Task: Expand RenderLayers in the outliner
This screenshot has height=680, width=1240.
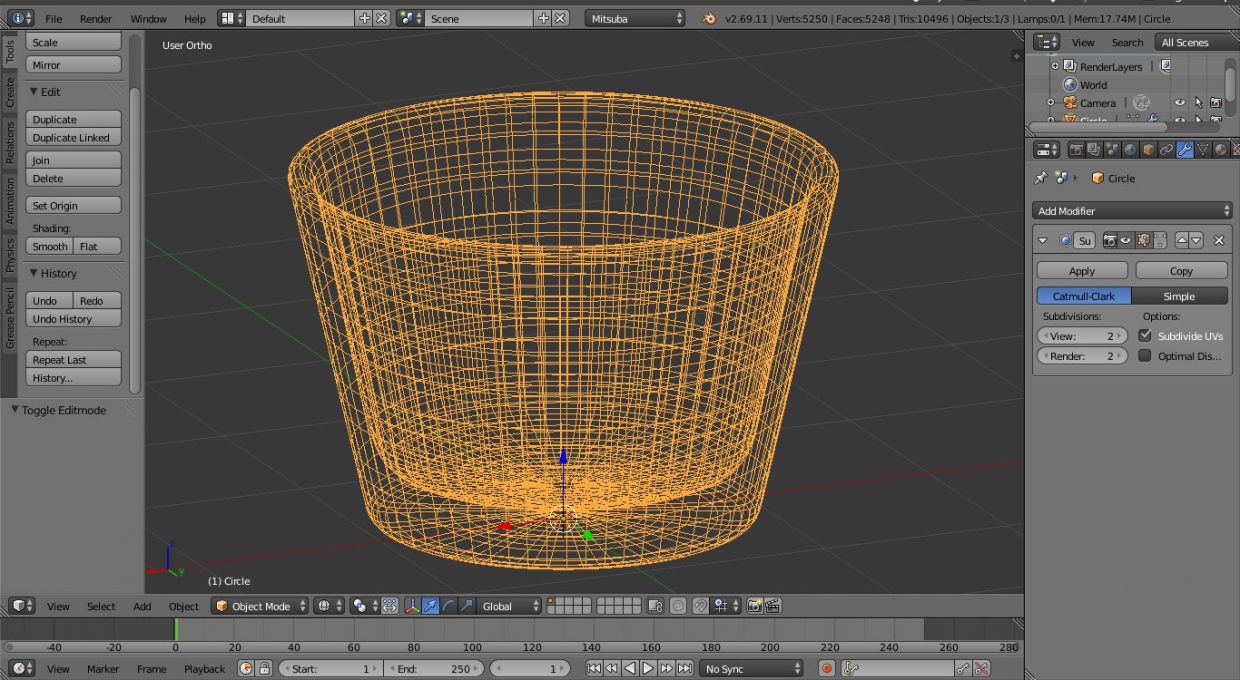Action: tap(1054, 66)
